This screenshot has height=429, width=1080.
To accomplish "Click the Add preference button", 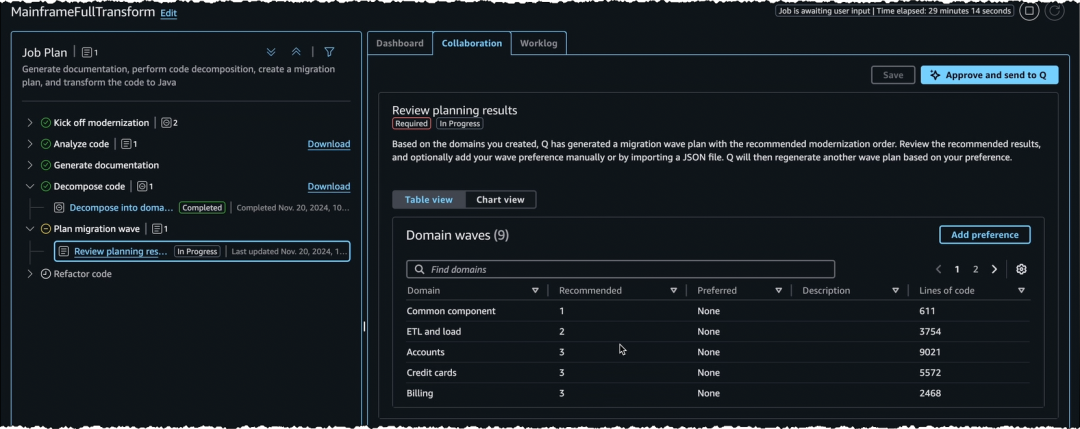I will (x=985, y=235).
